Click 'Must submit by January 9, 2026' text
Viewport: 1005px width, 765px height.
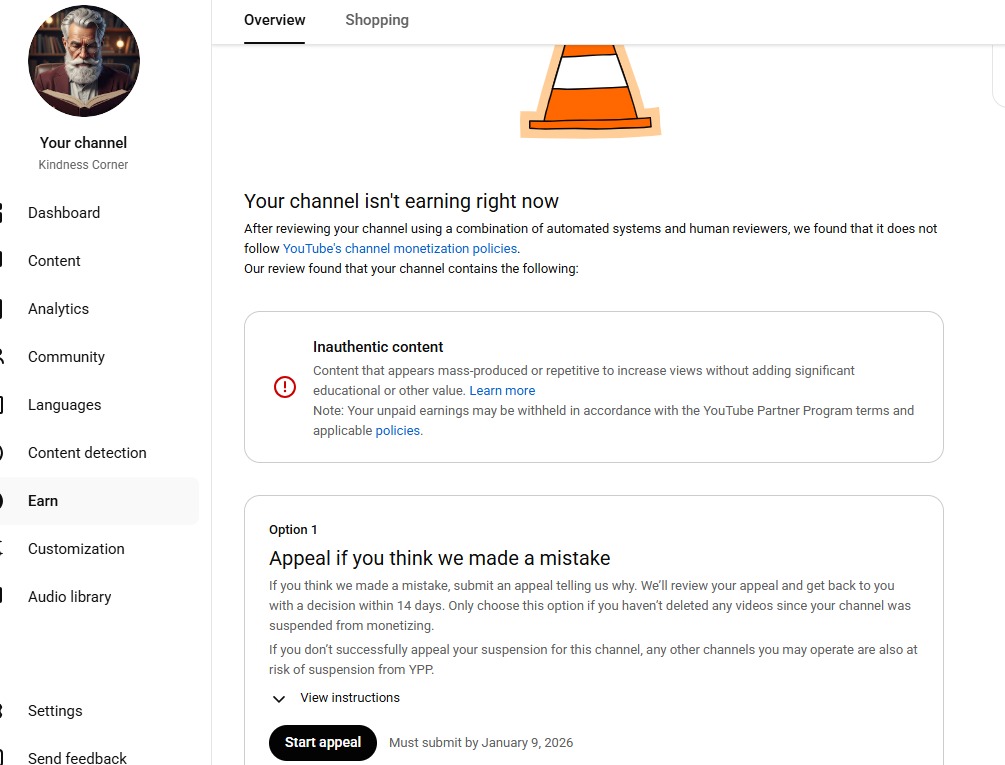coord(481,743)
